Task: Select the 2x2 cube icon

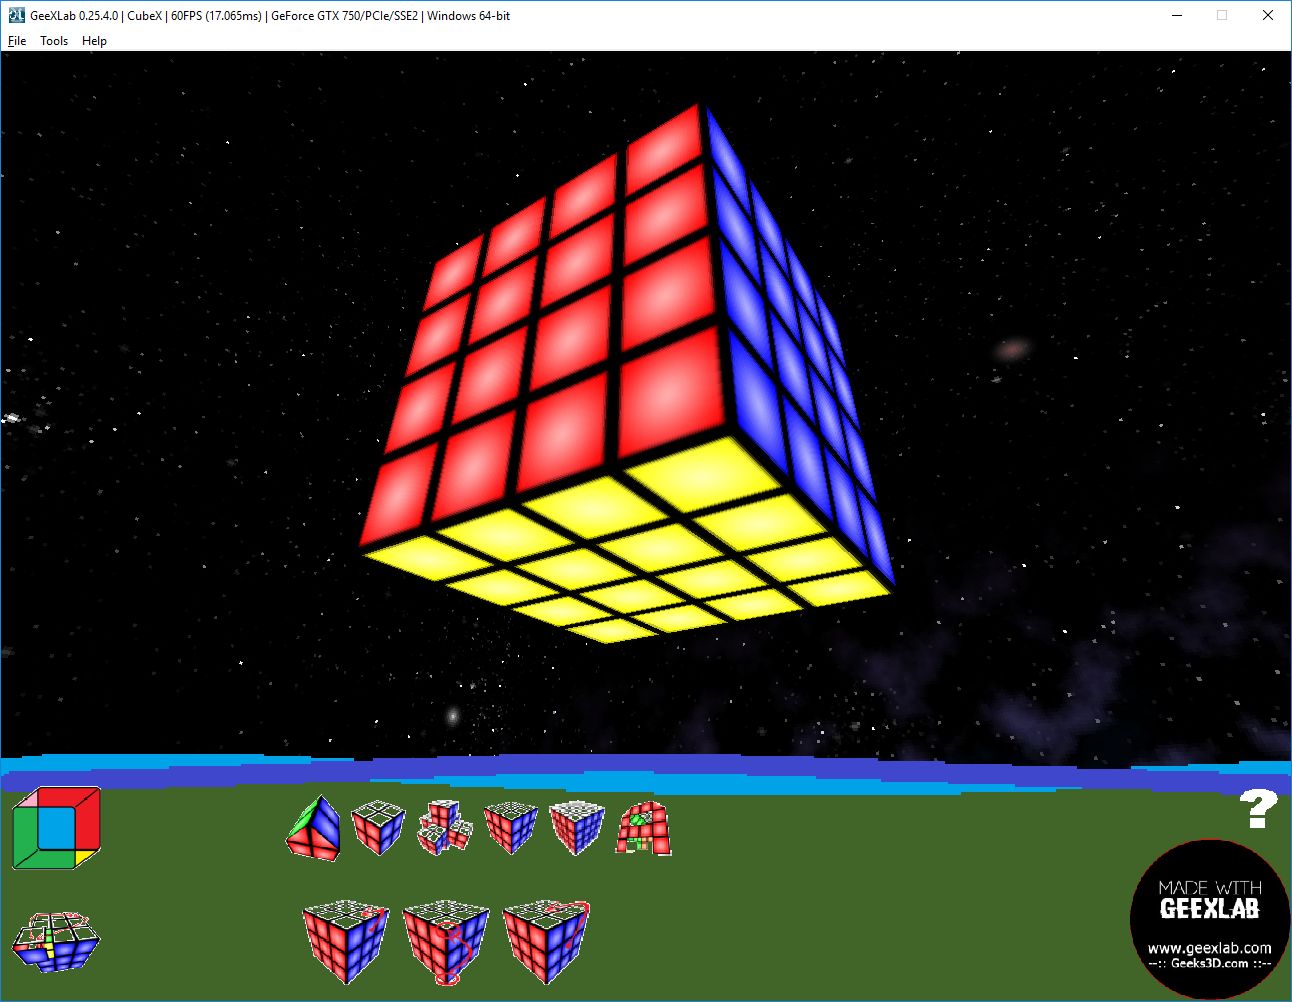Action: (x=378, y=827)
